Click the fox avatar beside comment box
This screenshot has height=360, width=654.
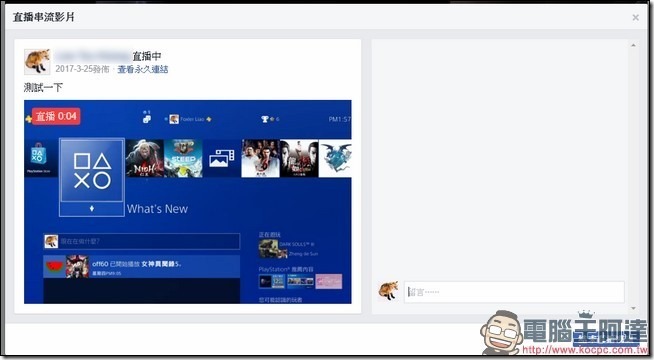(x=388, y=291)
